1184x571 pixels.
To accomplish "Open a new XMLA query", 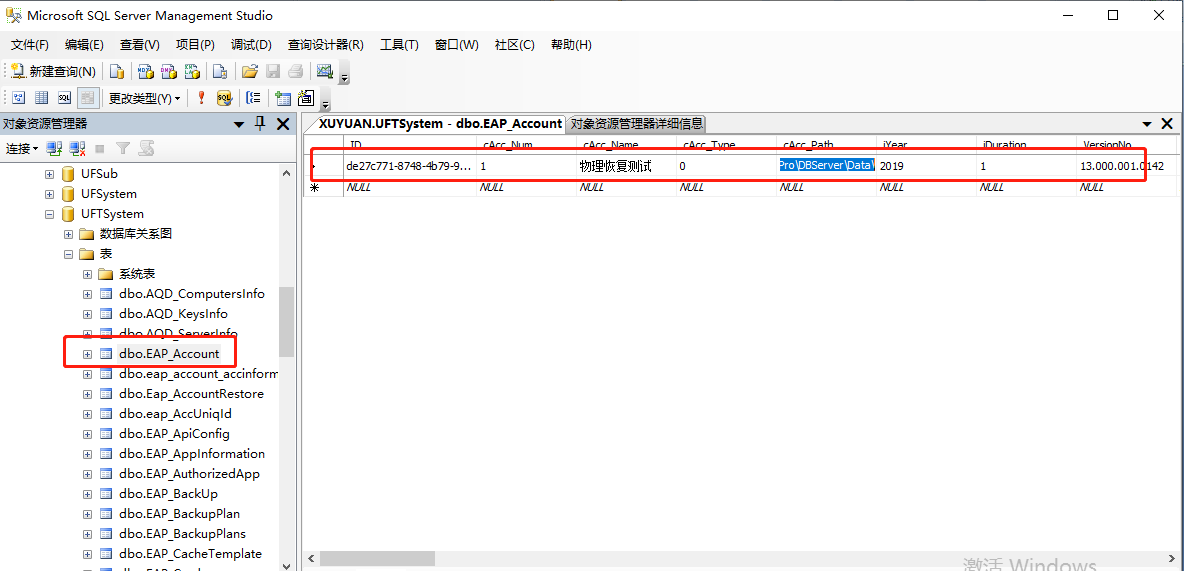I will click(x=193, y=72).
